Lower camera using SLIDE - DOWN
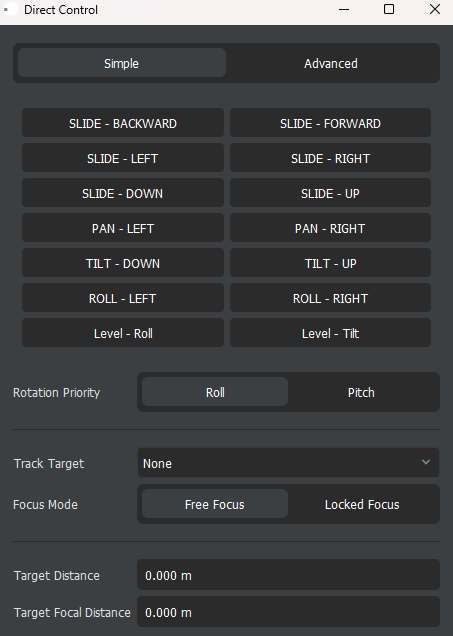This screenshot has width=453, height=636. pos(123,193)
